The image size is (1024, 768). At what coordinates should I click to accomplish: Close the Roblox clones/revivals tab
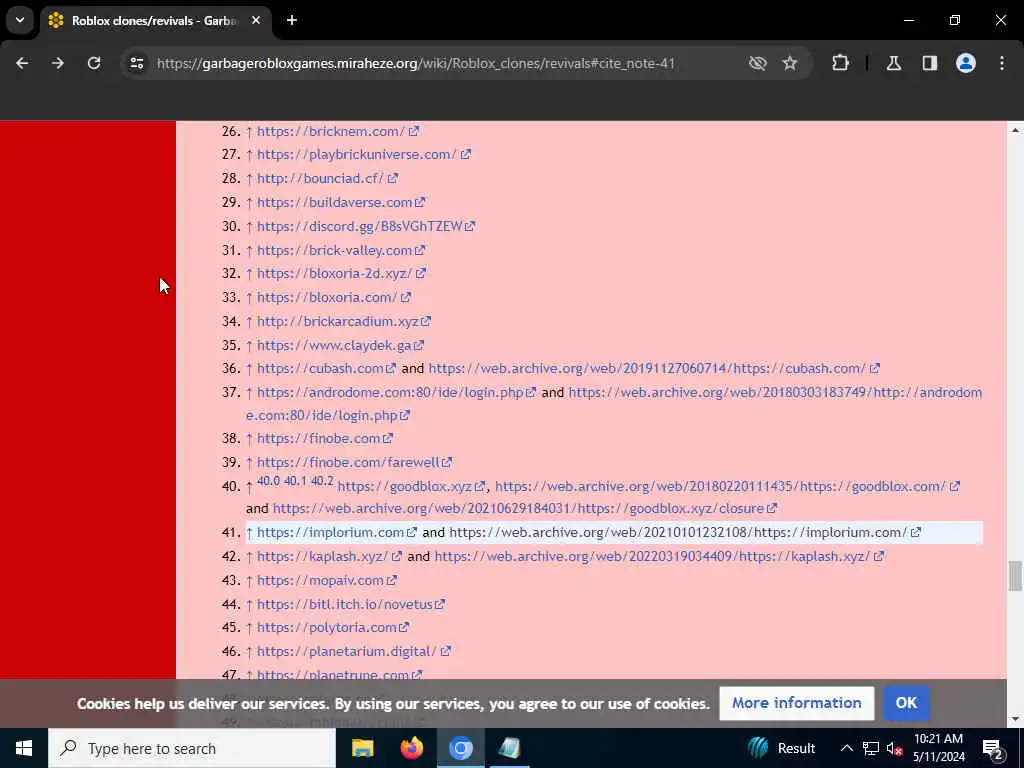pos(256,20)
